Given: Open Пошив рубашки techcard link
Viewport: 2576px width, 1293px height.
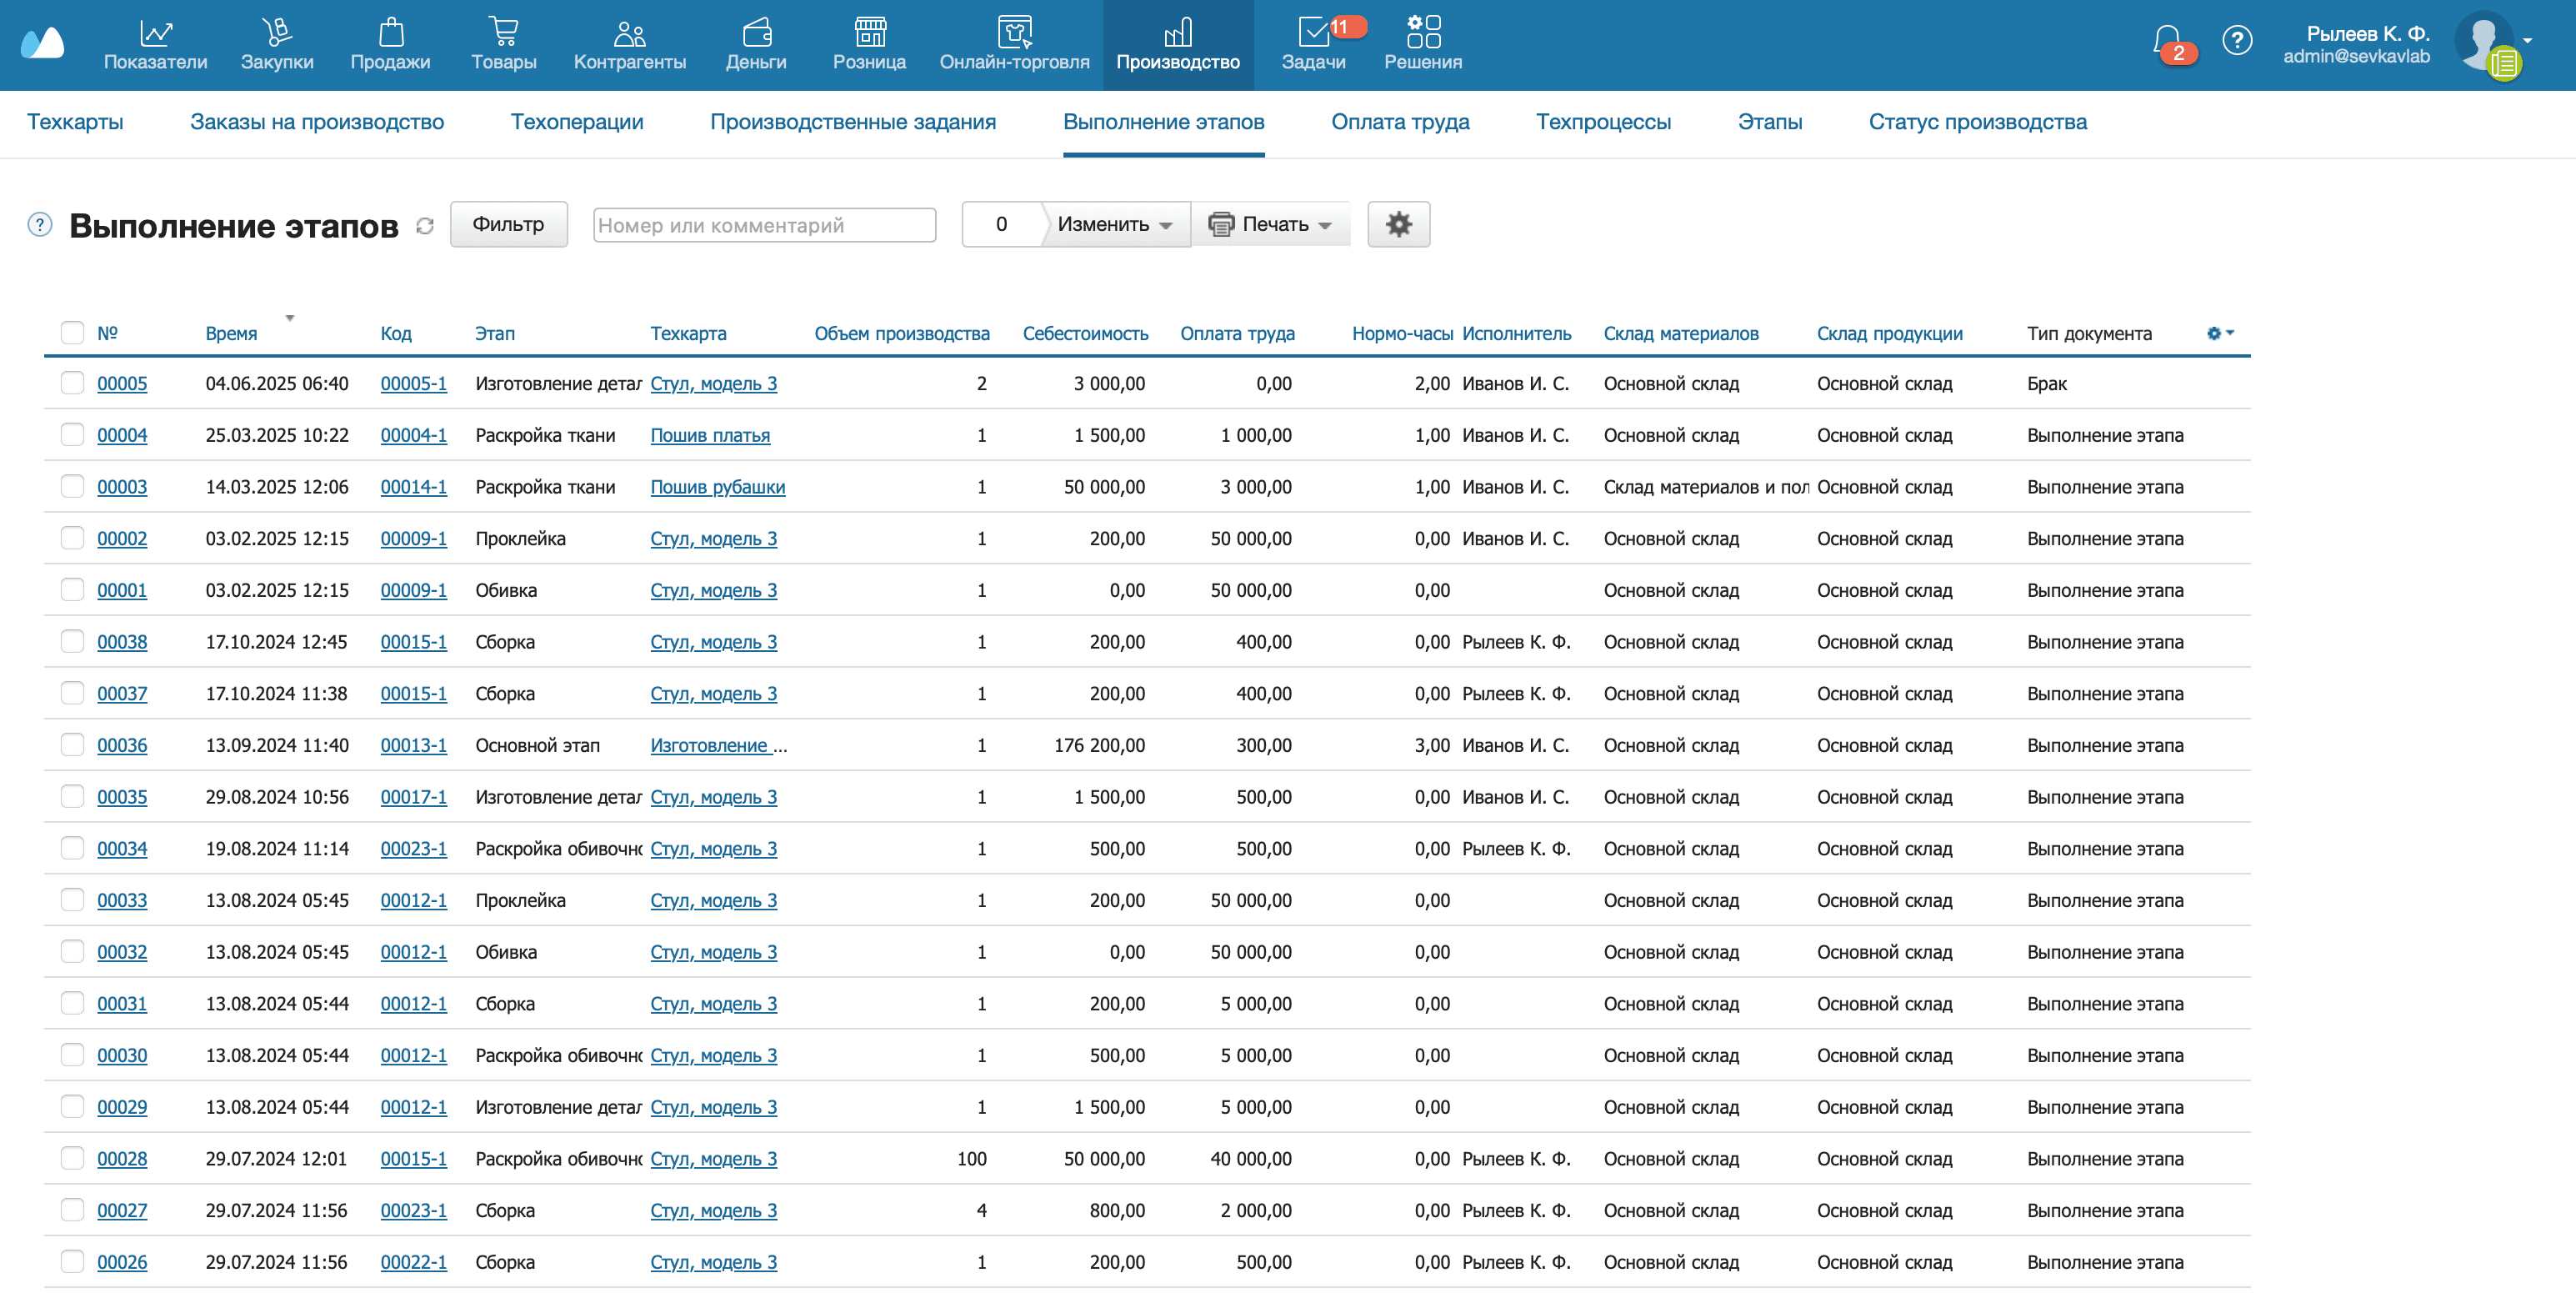Looking at the screenshot, I should tap(717, 487).
